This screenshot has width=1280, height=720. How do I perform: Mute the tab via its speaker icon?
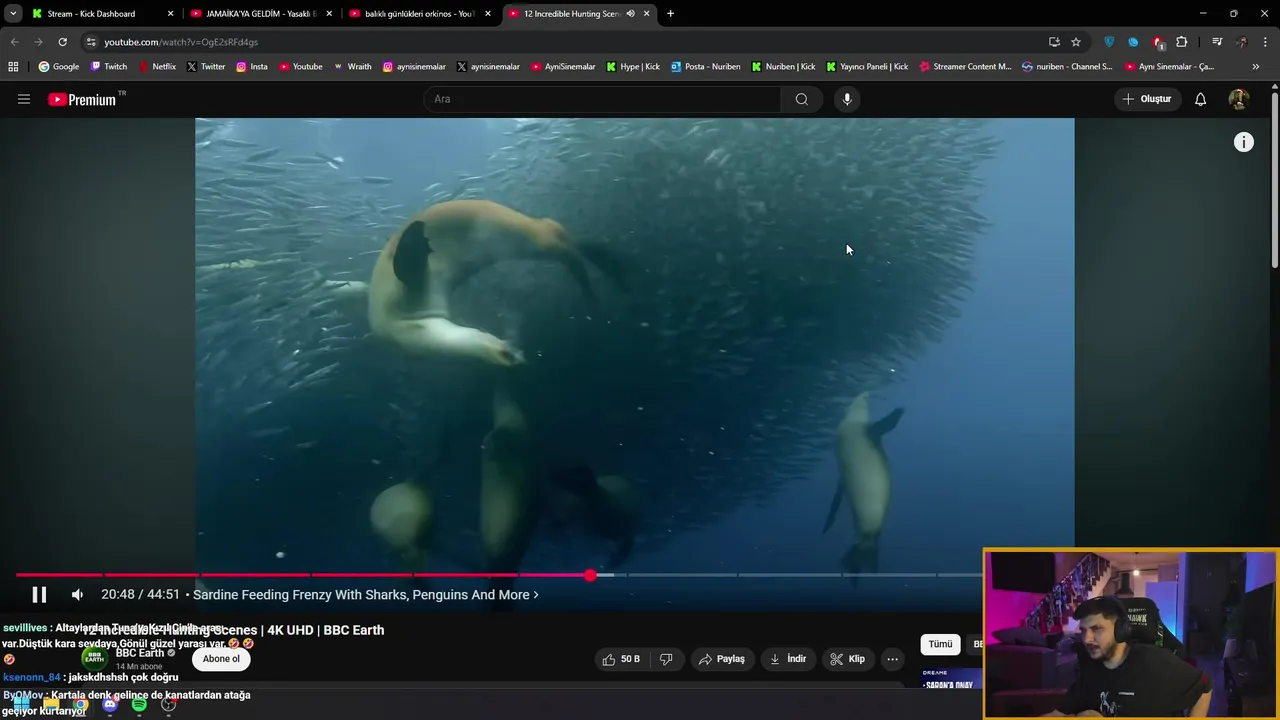[x=630, y=14]
